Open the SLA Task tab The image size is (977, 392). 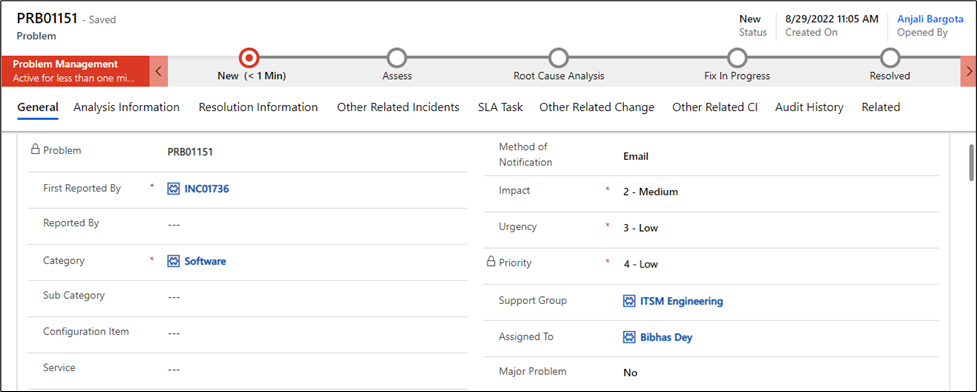click(x=500, y=107)
